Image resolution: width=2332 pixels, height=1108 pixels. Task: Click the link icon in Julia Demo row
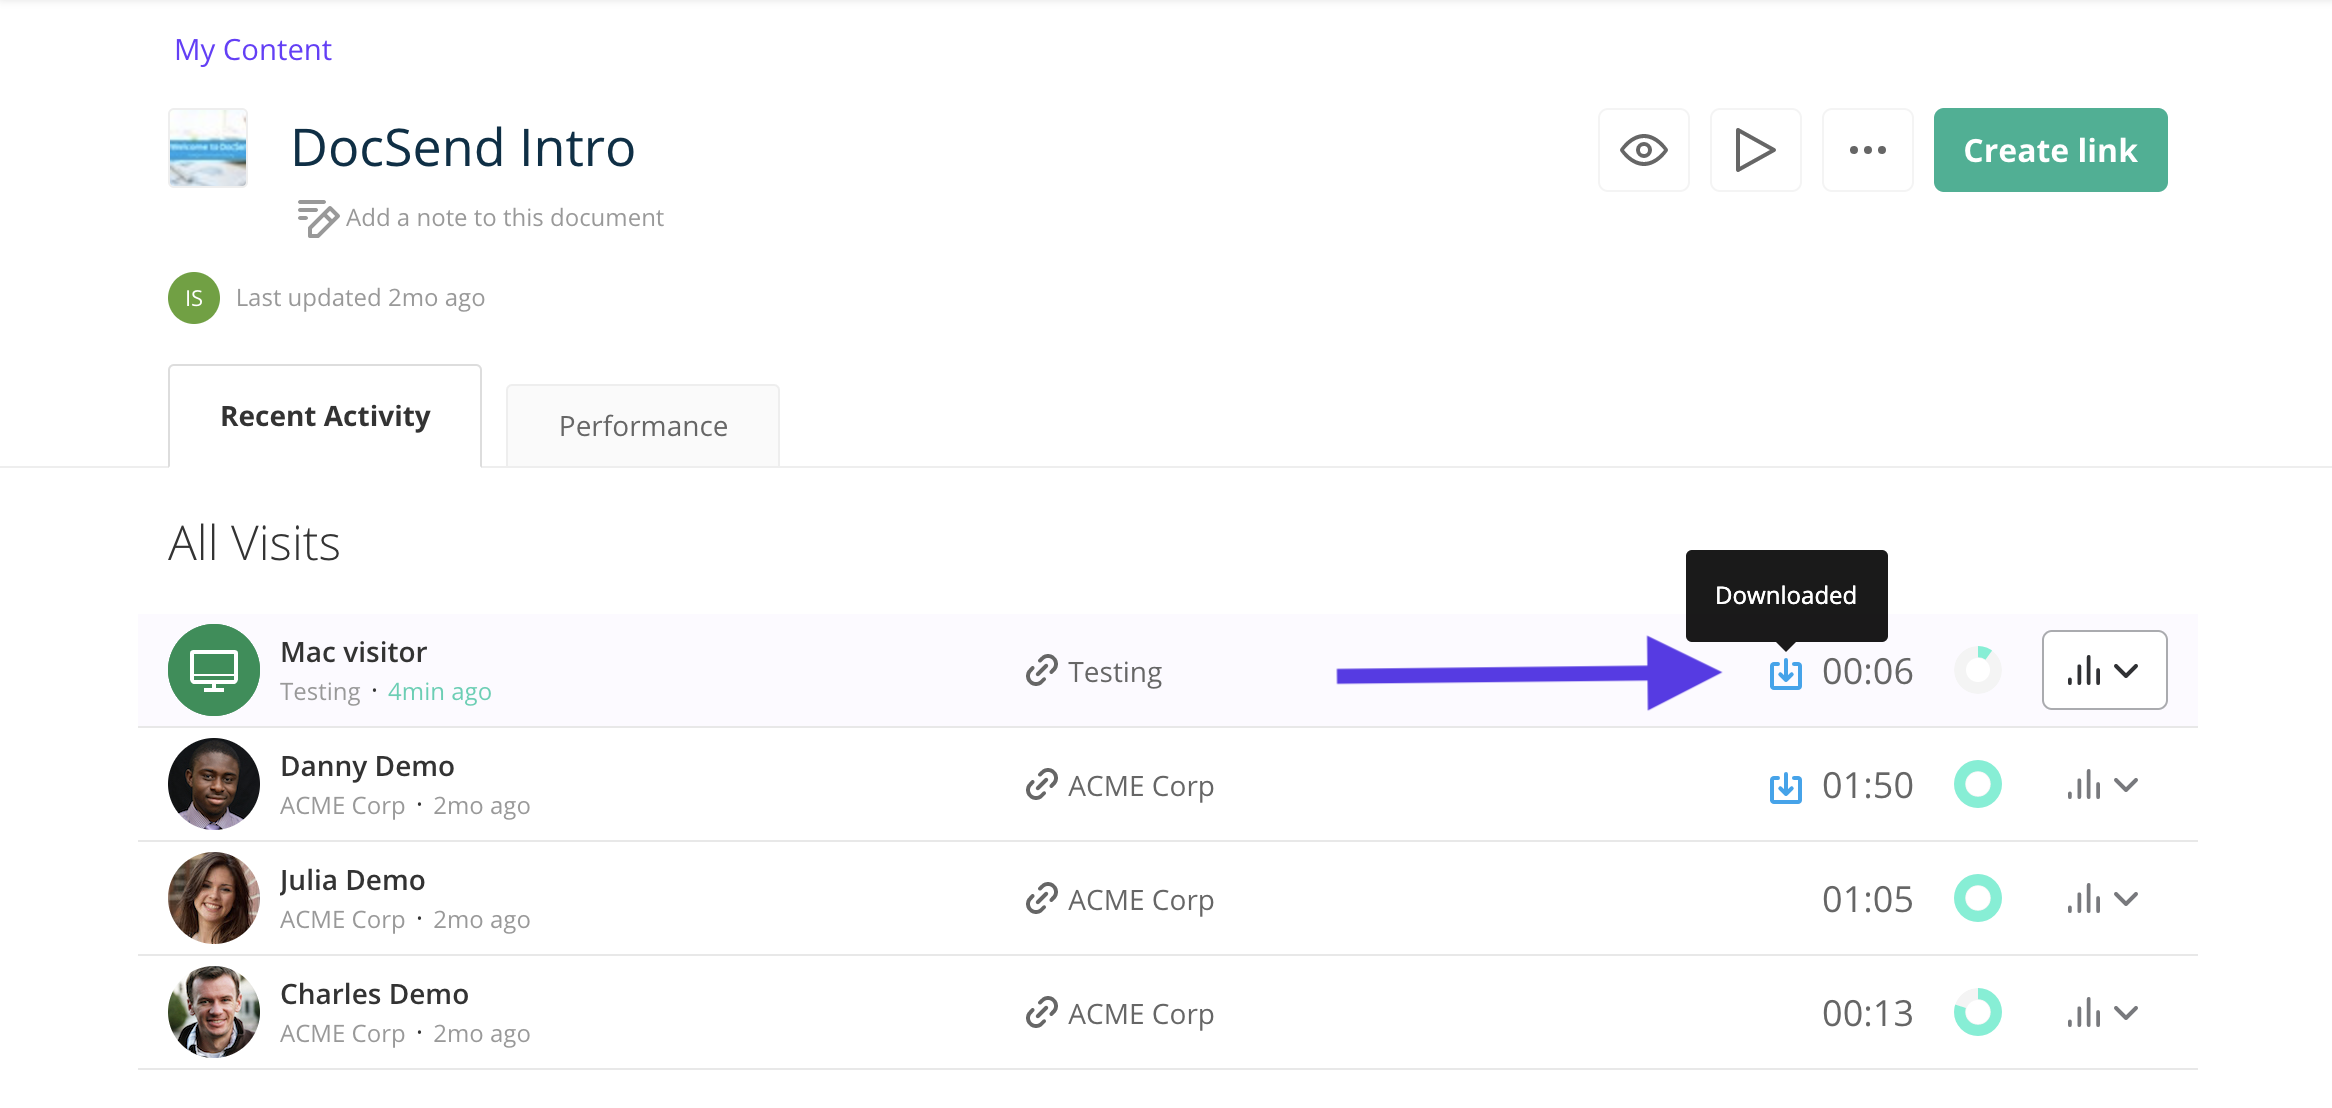click(1042, 899)
